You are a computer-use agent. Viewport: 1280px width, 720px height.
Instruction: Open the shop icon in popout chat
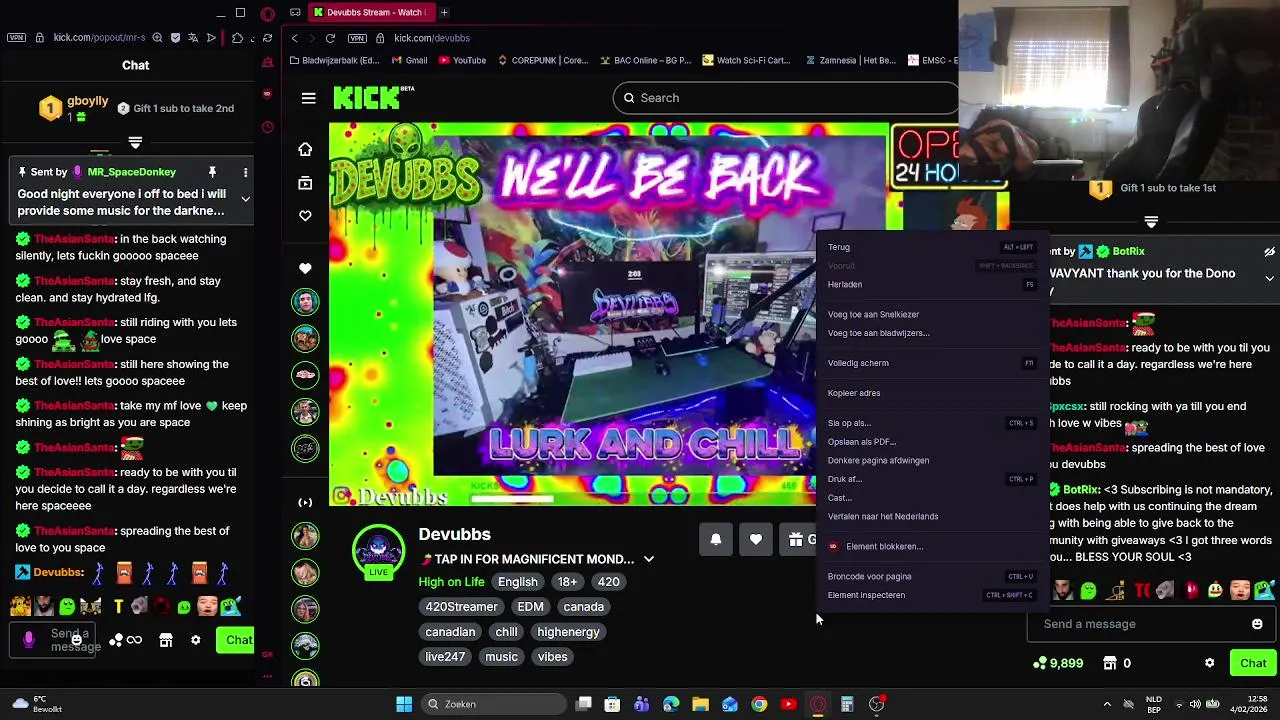[166, 640]
